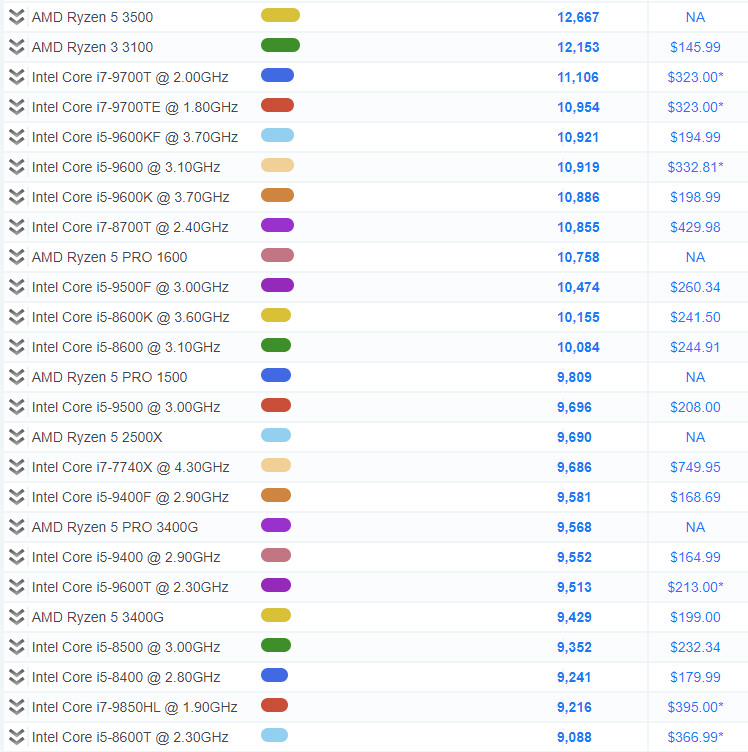Open the Intel Core i7-8700T @ 2.40GHz link

(130, 227)
